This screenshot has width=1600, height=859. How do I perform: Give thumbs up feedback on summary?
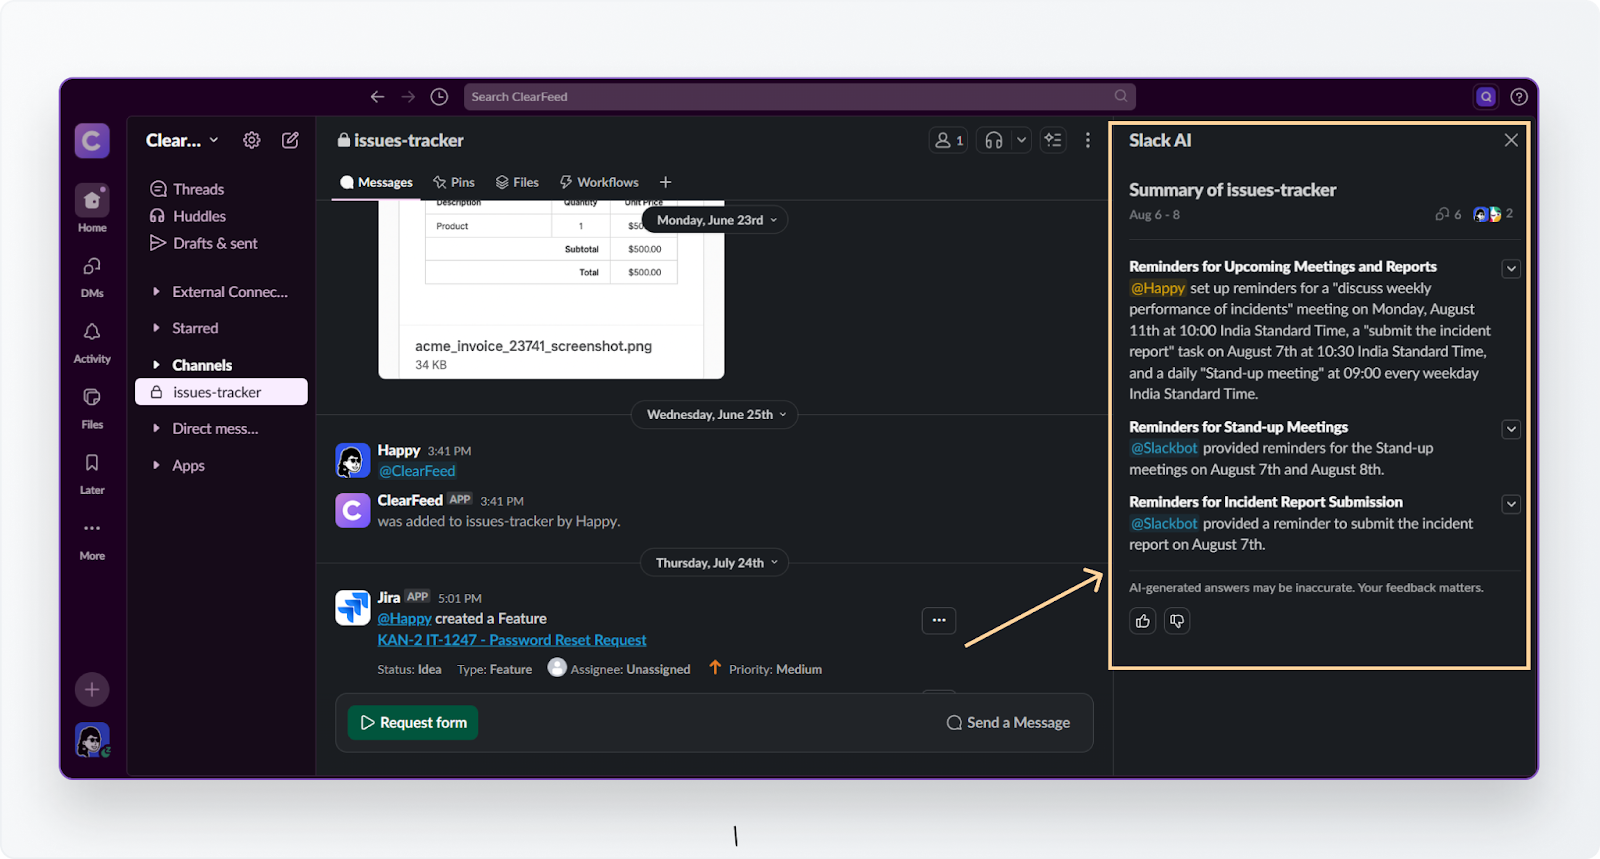click(1143, 621)
